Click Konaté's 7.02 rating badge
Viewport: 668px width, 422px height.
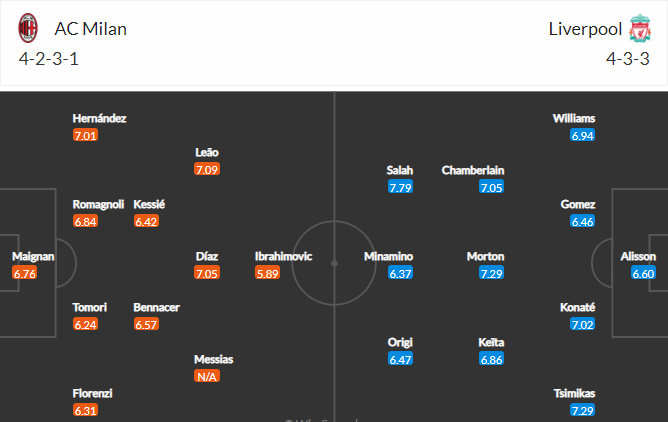point(581,324)
